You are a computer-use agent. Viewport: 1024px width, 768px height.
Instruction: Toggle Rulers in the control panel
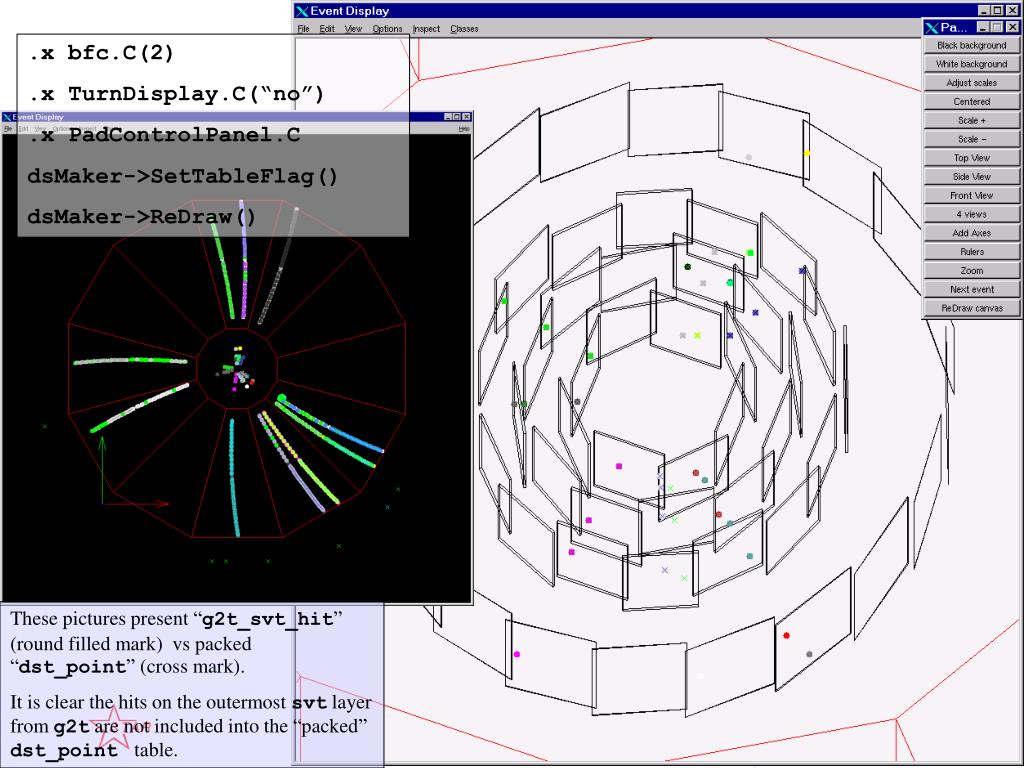(971, 252)
